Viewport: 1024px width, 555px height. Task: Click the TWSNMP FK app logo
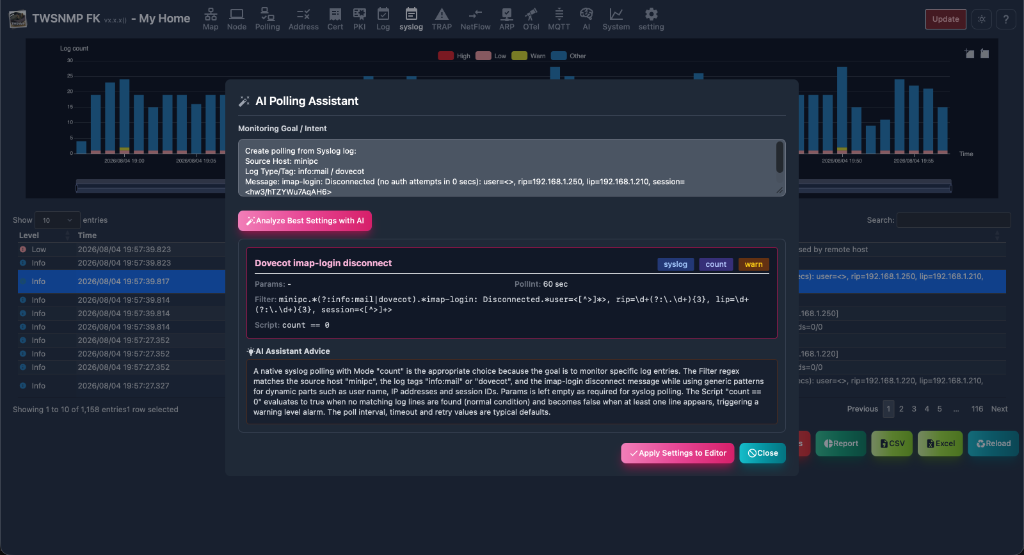pyautogui.click(x=18, y=19)
